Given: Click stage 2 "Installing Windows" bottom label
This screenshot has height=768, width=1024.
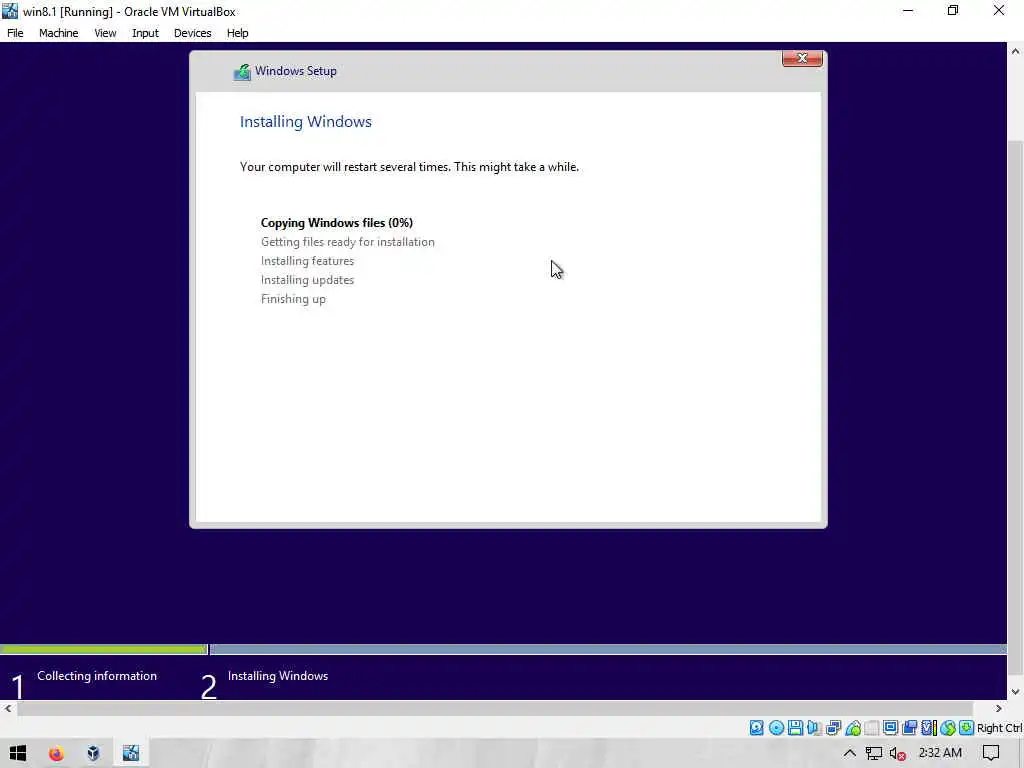Looking at the screenshot, I should point(278,676).
